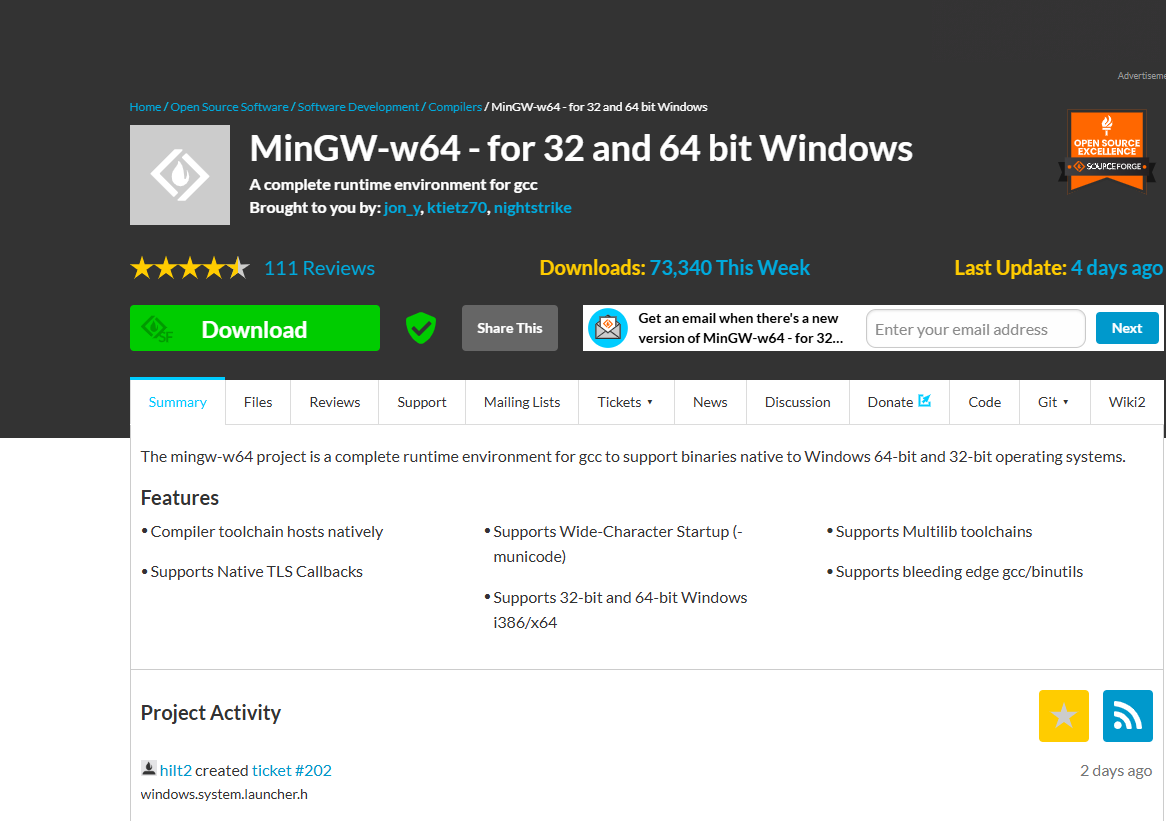Click the MinGW-w64 project logo thumbnail
Screen dimensions: 1166x821
[x=180, y=175]
